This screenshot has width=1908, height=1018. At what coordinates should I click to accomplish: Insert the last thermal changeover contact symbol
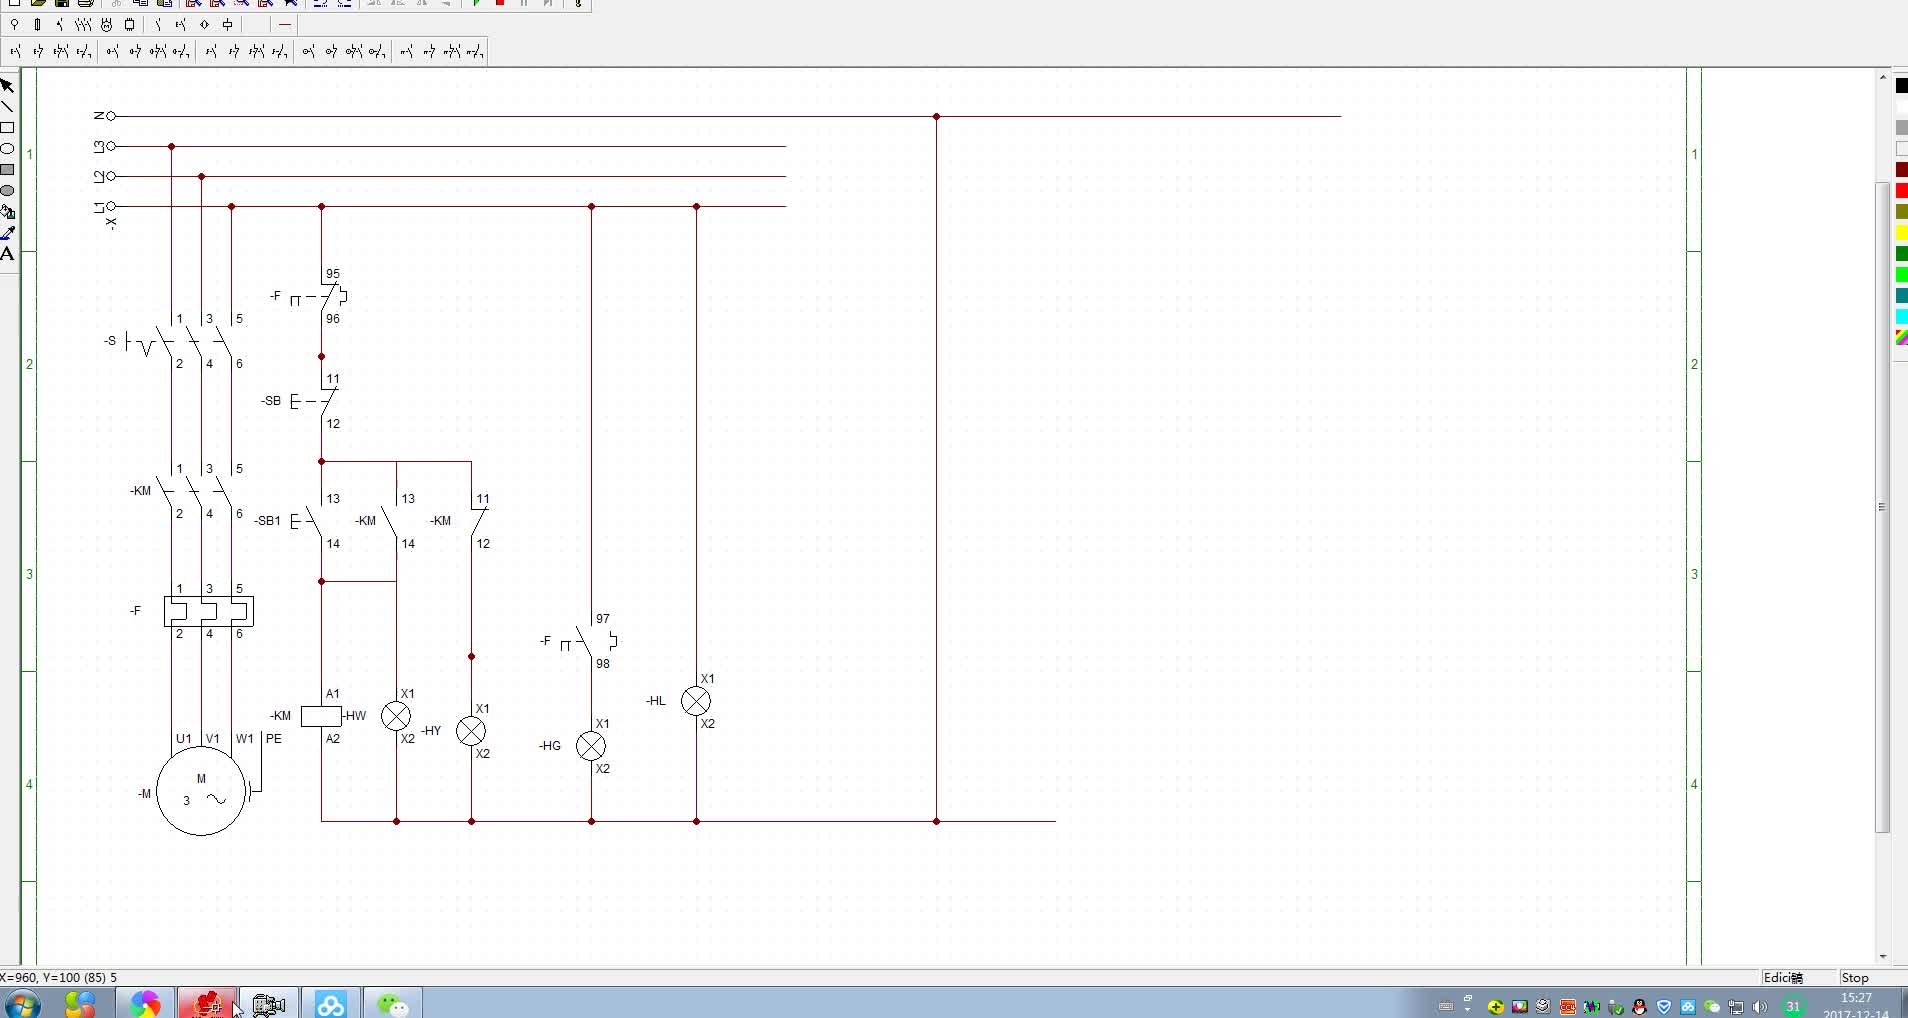475,51
